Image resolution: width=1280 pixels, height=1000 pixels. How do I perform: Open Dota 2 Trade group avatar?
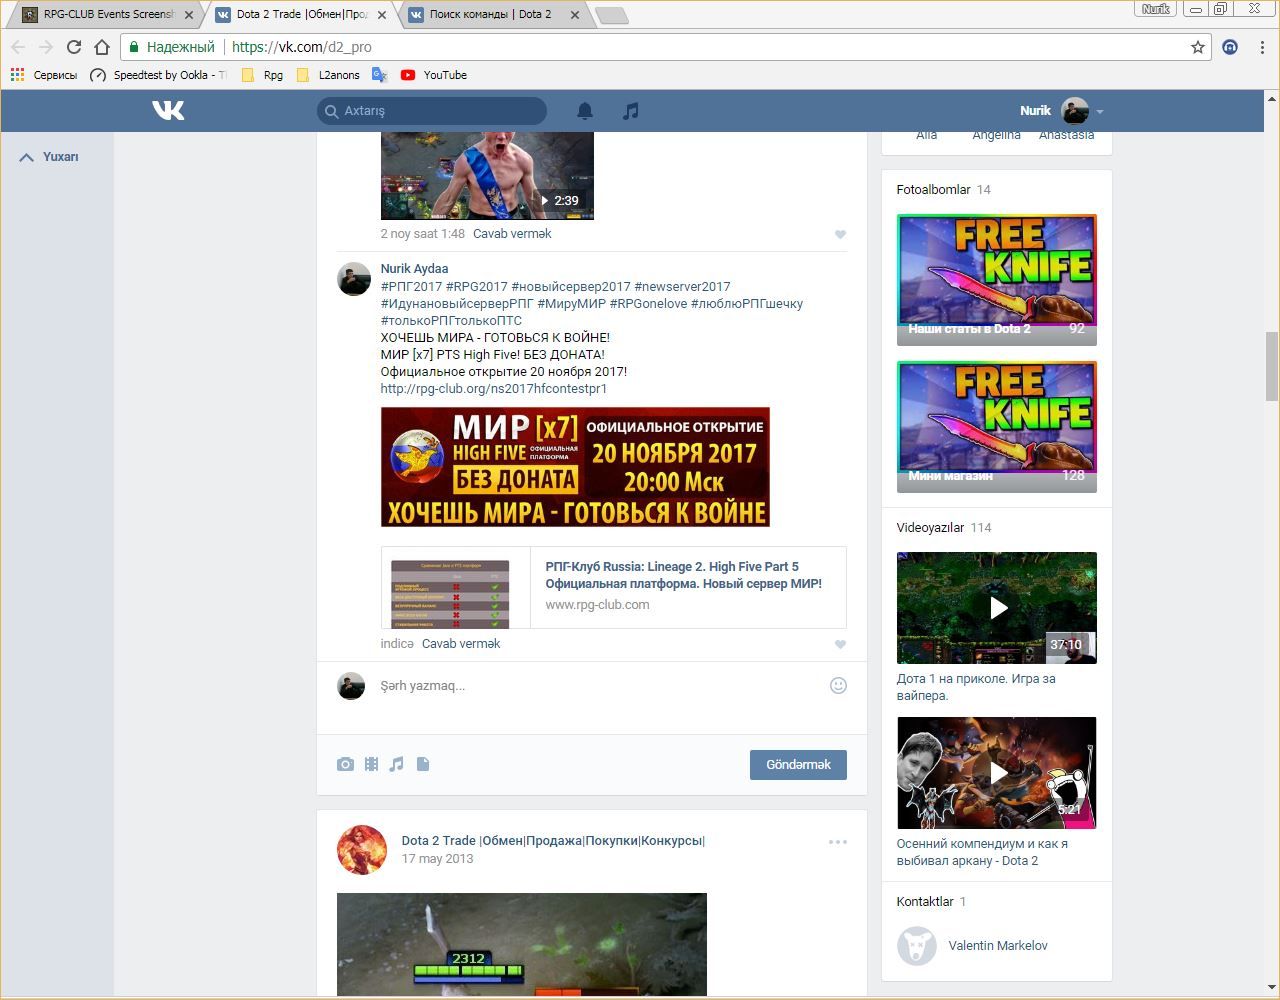[362, 850]
